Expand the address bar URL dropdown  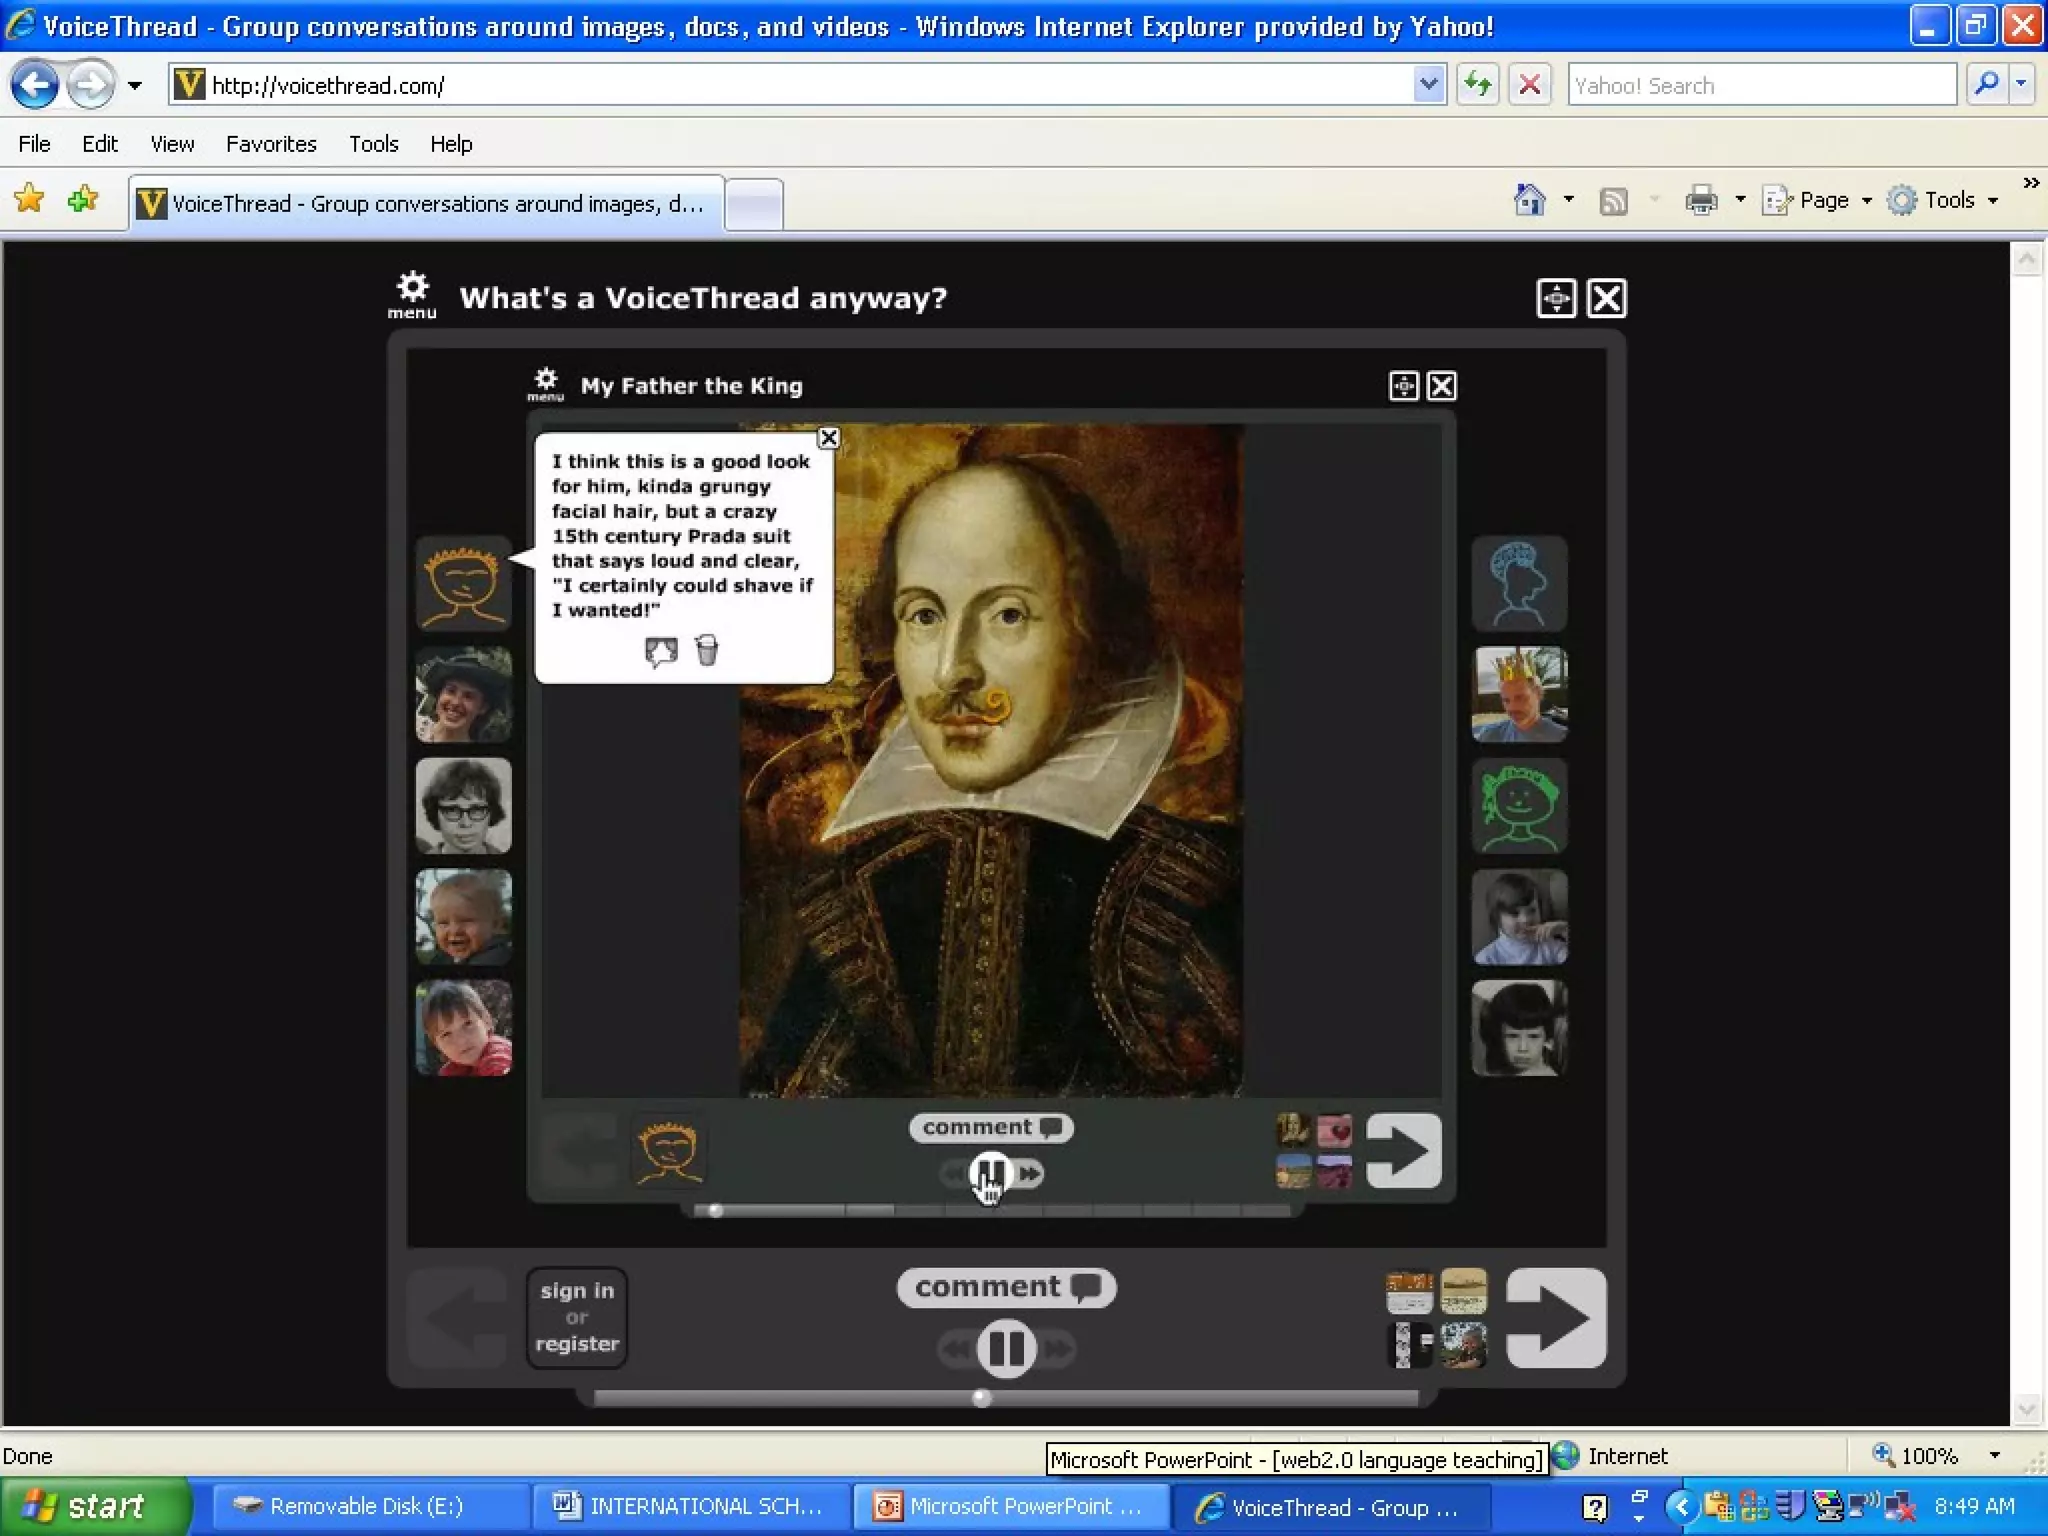1429,85
